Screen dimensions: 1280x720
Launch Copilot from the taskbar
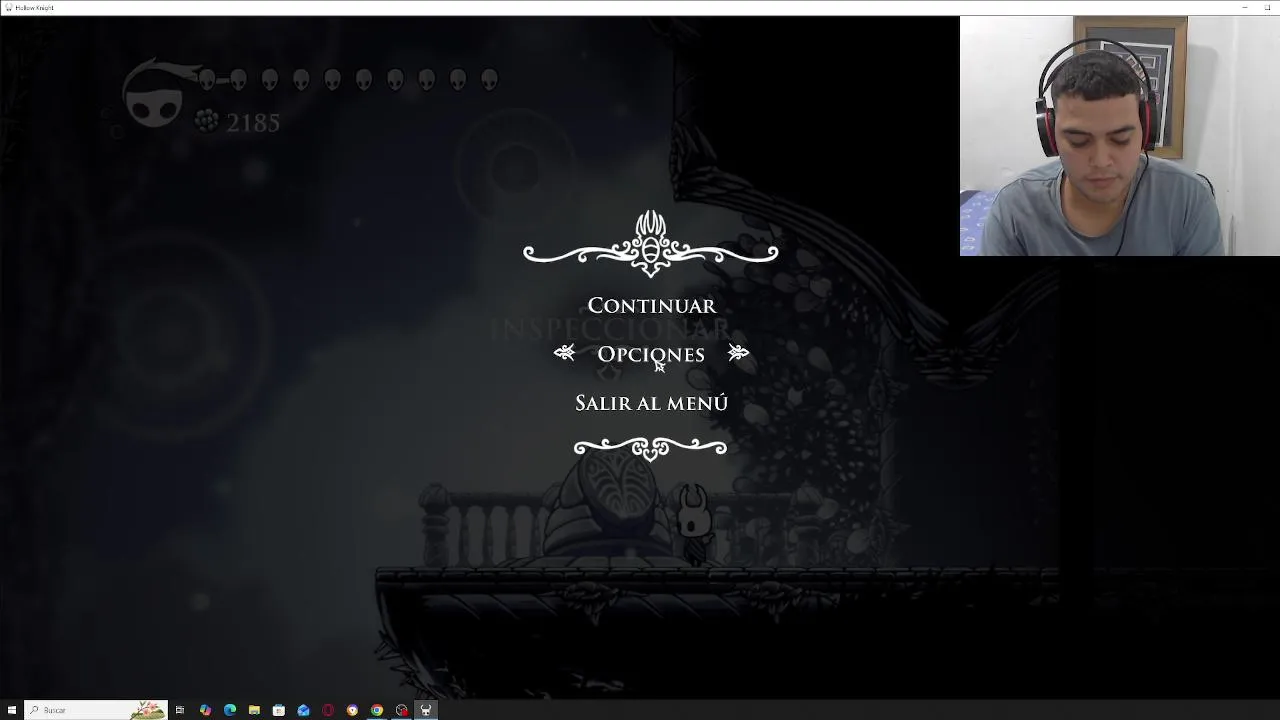point(205,710)
